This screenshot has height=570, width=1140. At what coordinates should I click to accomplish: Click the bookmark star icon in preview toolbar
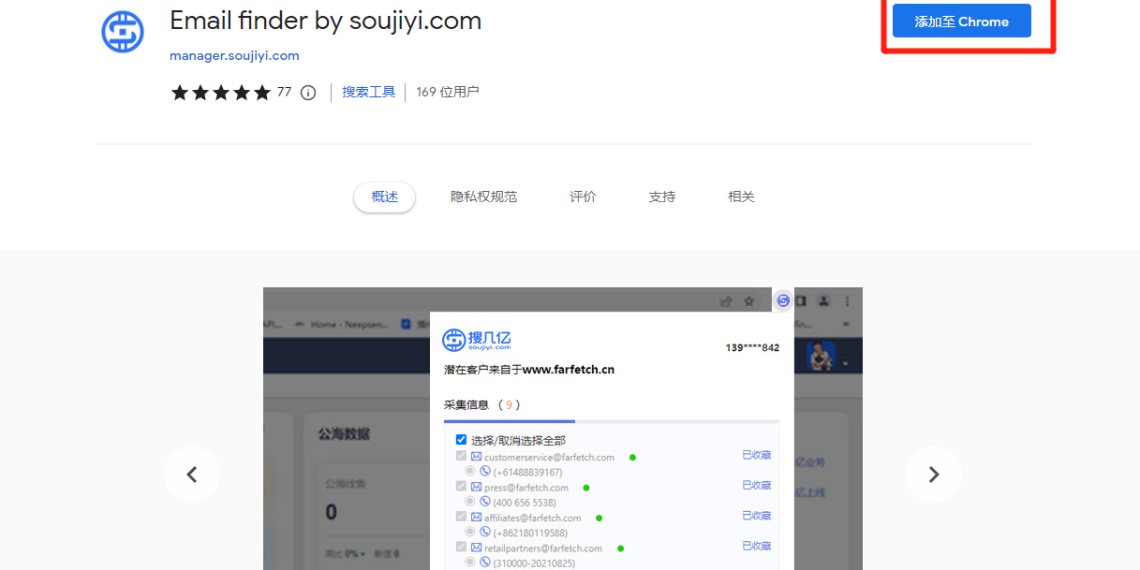tap(748, 301)
